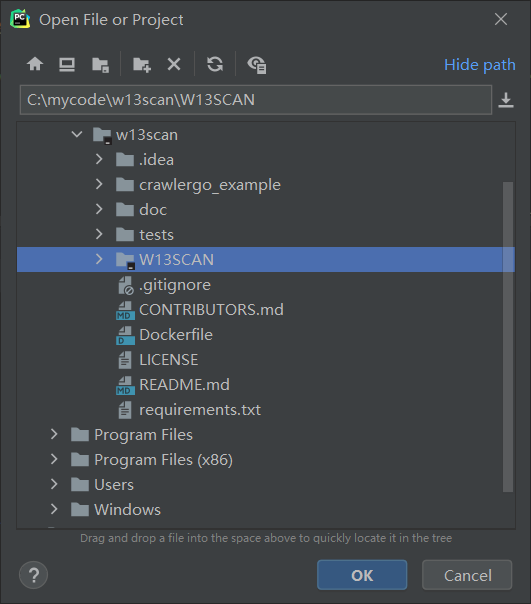
Task: Refresh the file tree
Action: coord(215,64)
